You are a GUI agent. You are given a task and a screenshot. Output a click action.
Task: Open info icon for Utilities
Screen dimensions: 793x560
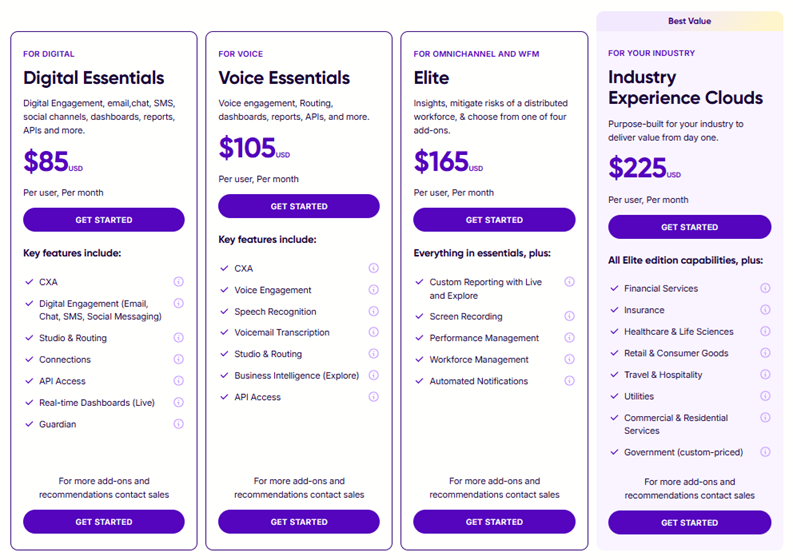(765, 396)
